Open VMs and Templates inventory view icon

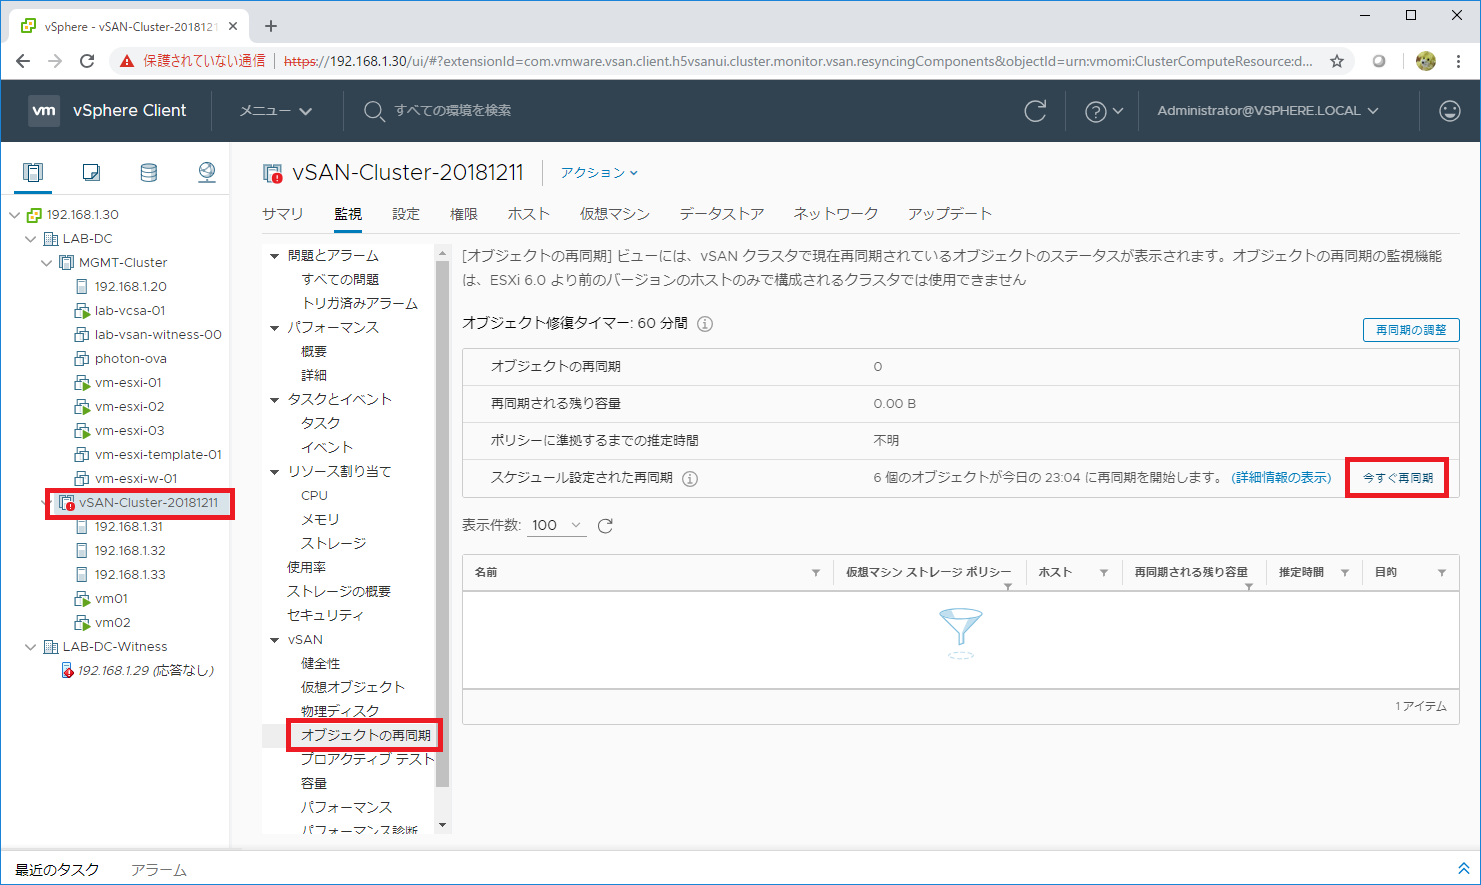click(x=91, y=173)
